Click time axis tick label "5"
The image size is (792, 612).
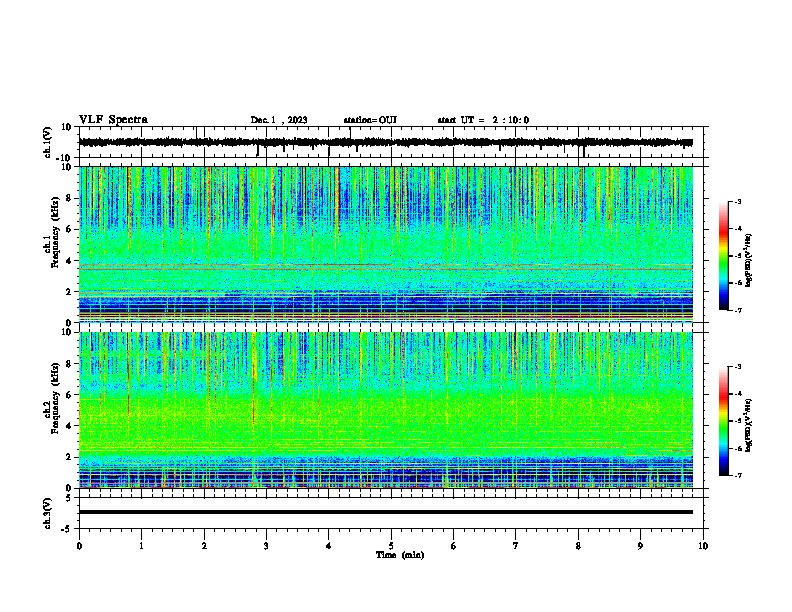click(x=391, y=546)
